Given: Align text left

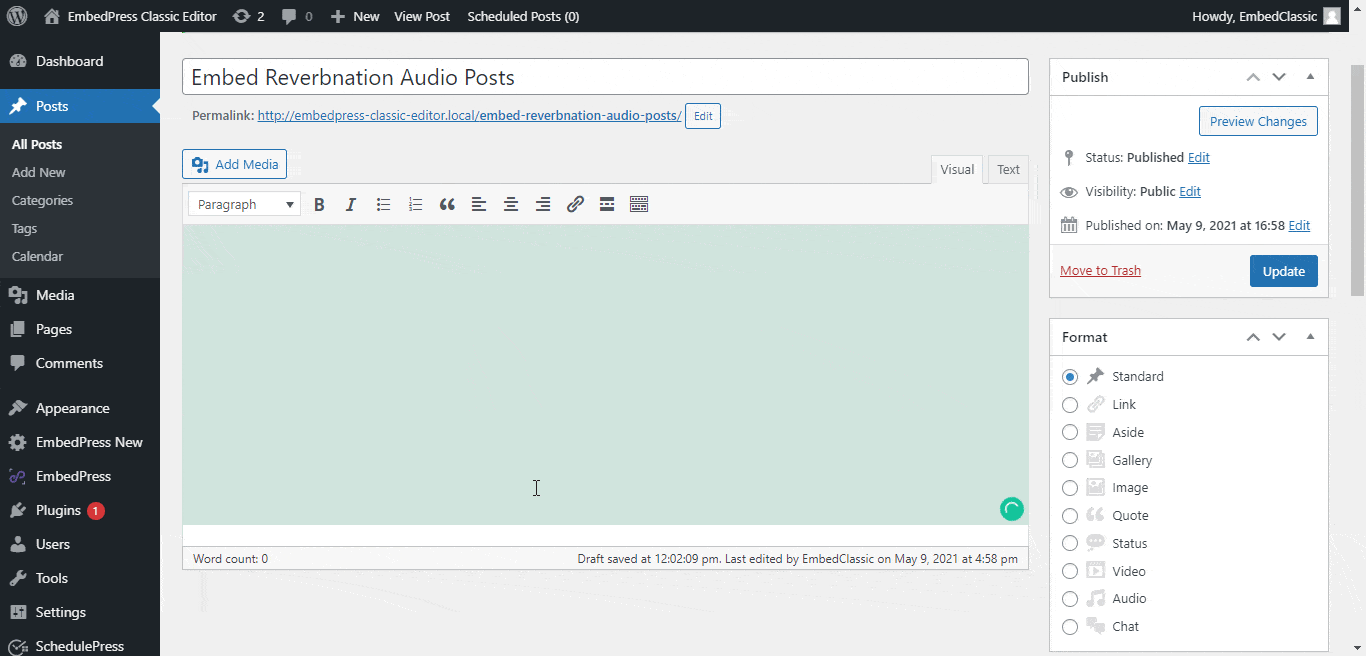Looking at the screenshot, I should click(479, 204).
